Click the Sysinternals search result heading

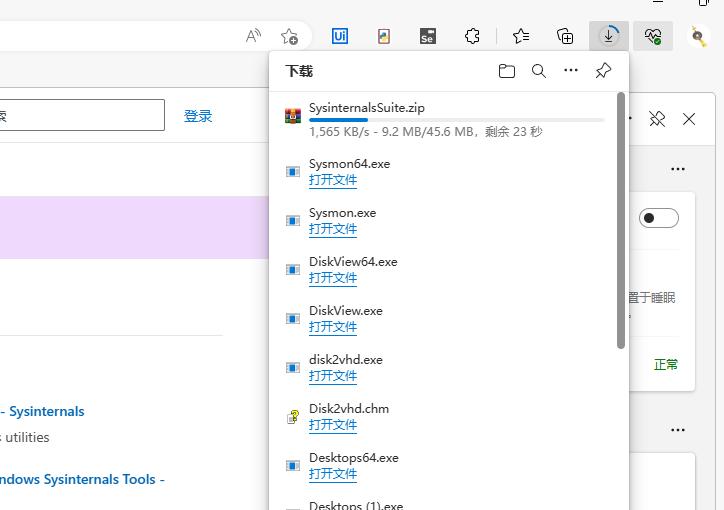coord(42,411)
